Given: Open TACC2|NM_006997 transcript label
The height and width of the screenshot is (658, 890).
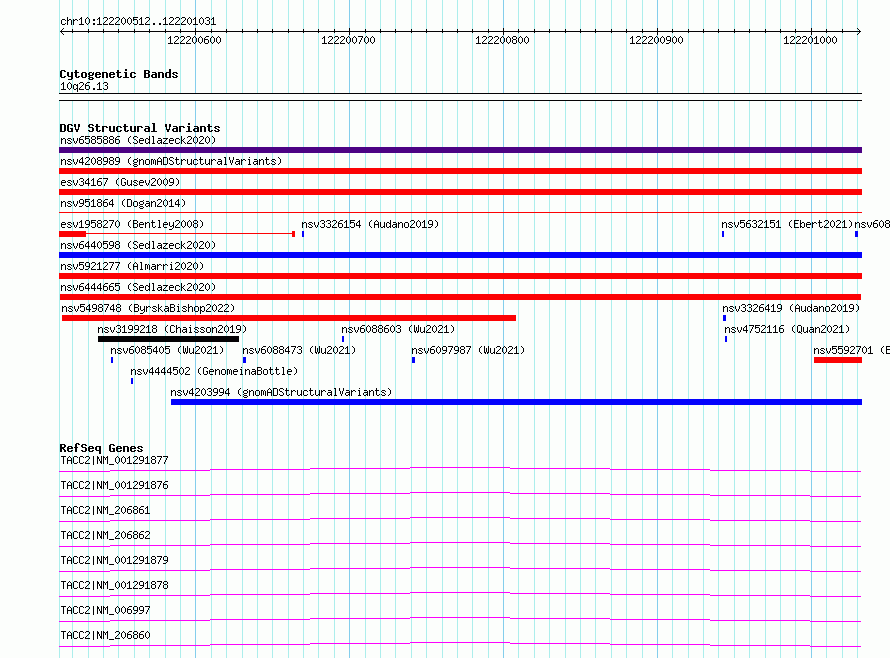Looking at the screenshot, I should coord(105,610).
